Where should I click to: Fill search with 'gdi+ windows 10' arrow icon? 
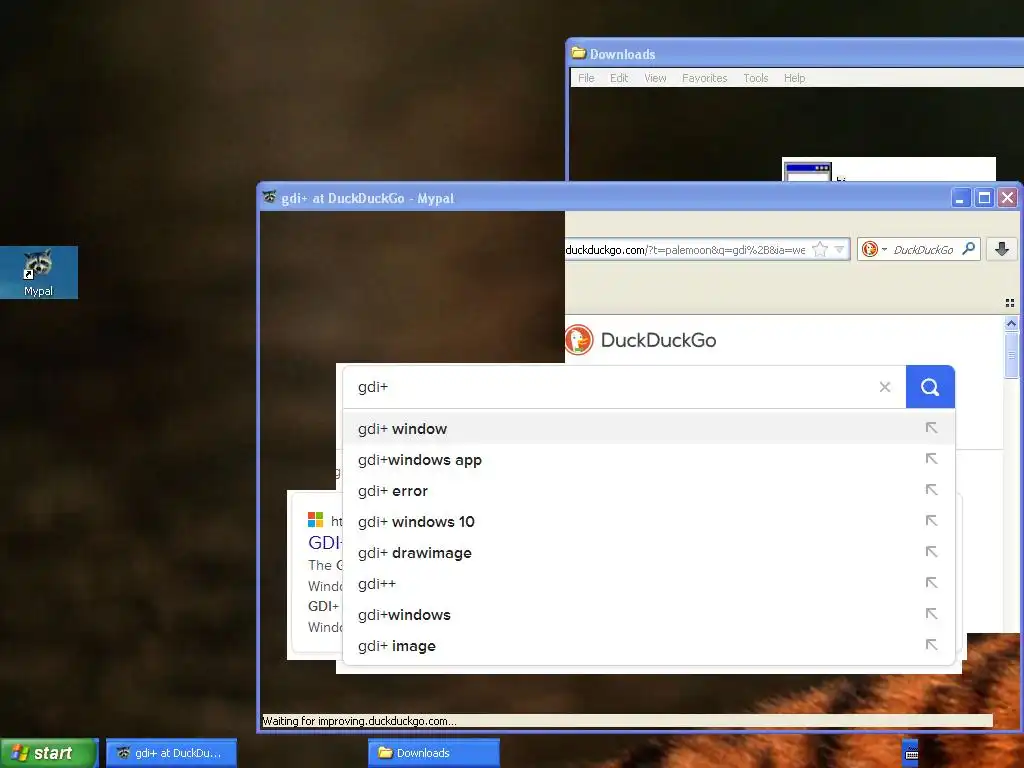click(x=931, y=521)
